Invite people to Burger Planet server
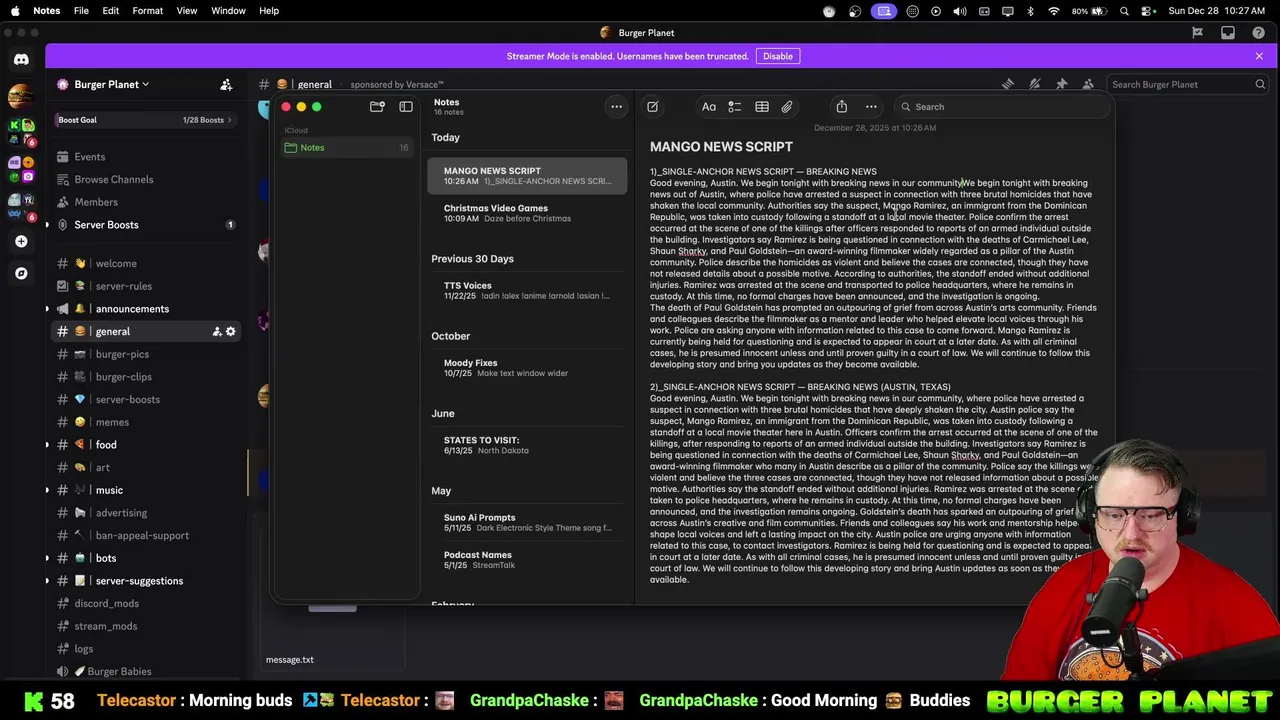Screen dimensions: 1280x720 [x=226, y=85]
